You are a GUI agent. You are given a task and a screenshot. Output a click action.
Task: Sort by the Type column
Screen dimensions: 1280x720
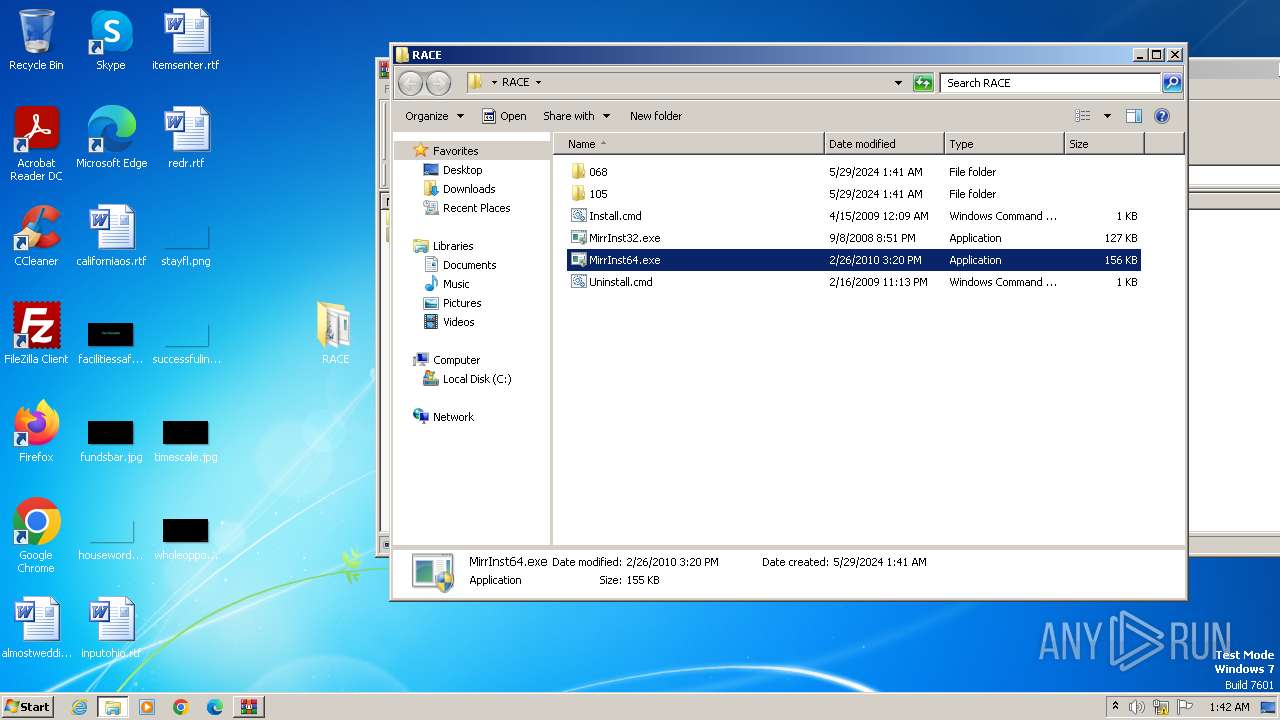[x=1003, y=144]
